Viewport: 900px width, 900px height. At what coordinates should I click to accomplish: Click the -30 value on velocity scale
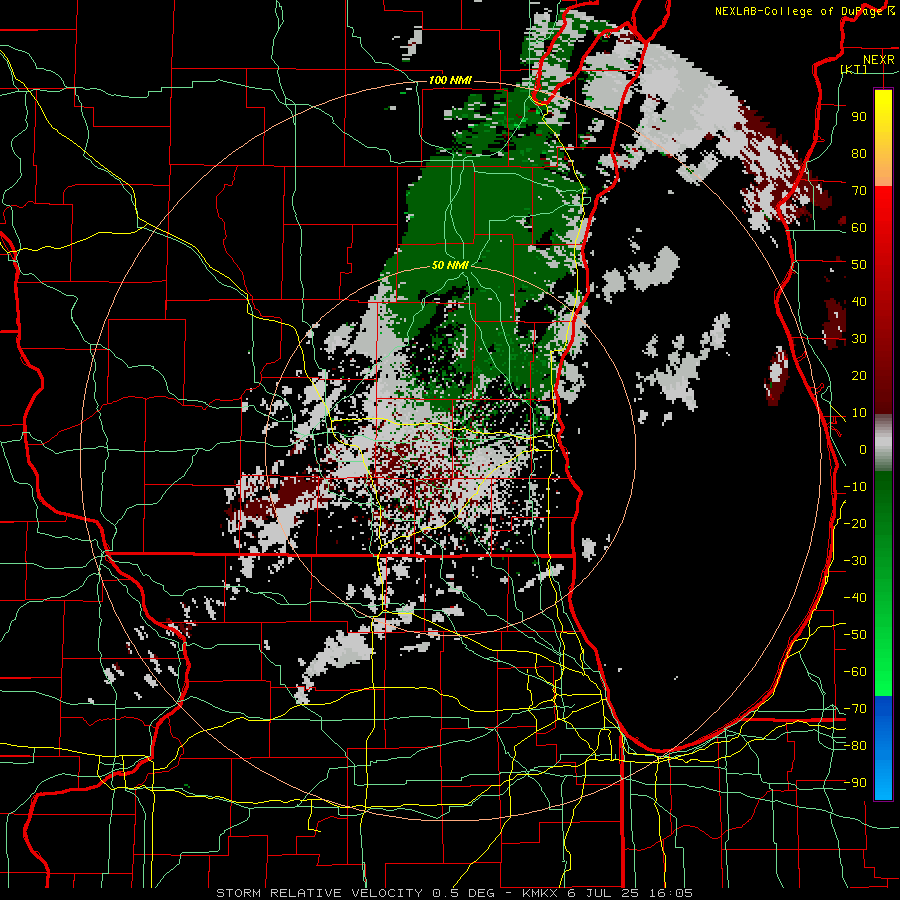[855, 561]
